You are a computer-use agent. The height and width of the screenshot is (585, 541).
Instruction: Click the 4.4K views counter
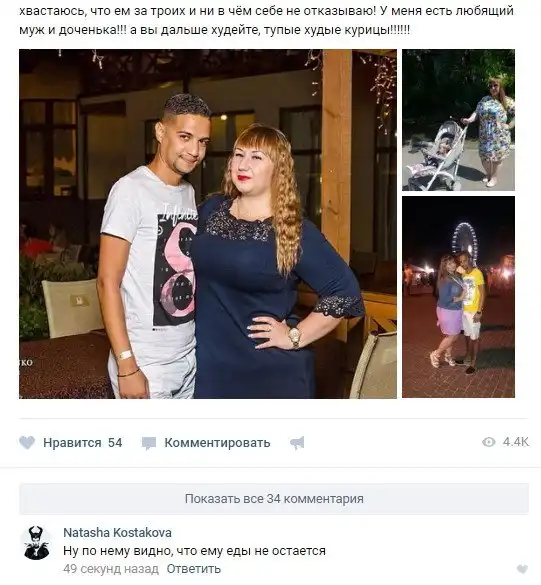tap(516, 442)
